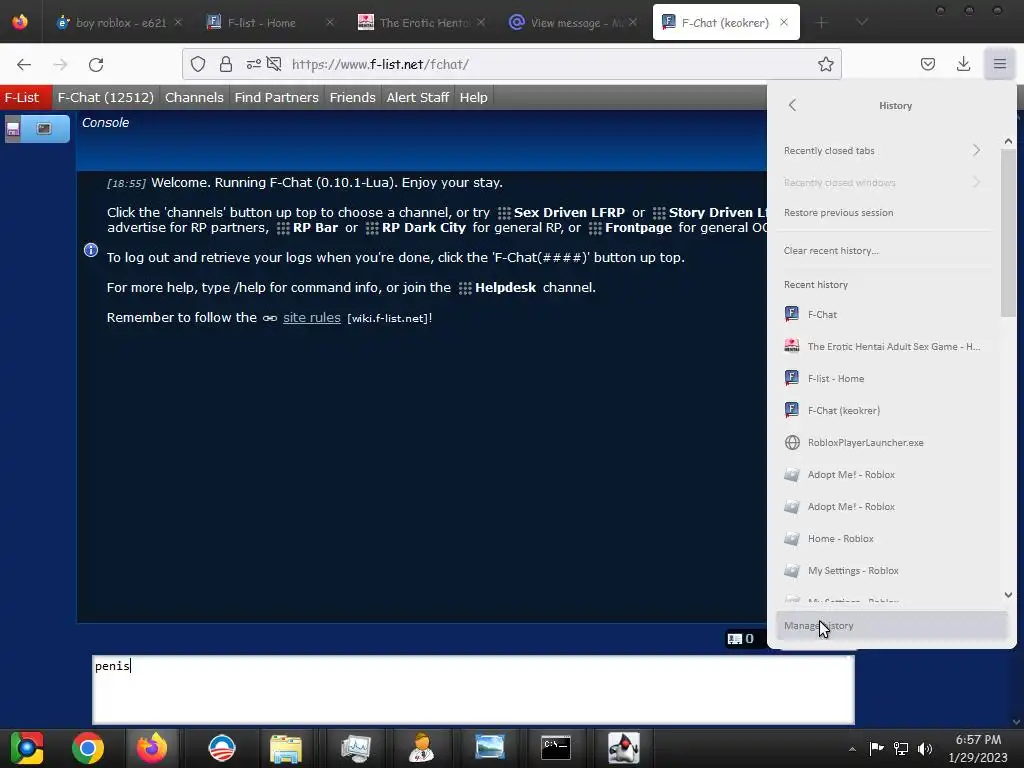
Task: Show hidden system tray icons arrow
Action: pos(852,749)
